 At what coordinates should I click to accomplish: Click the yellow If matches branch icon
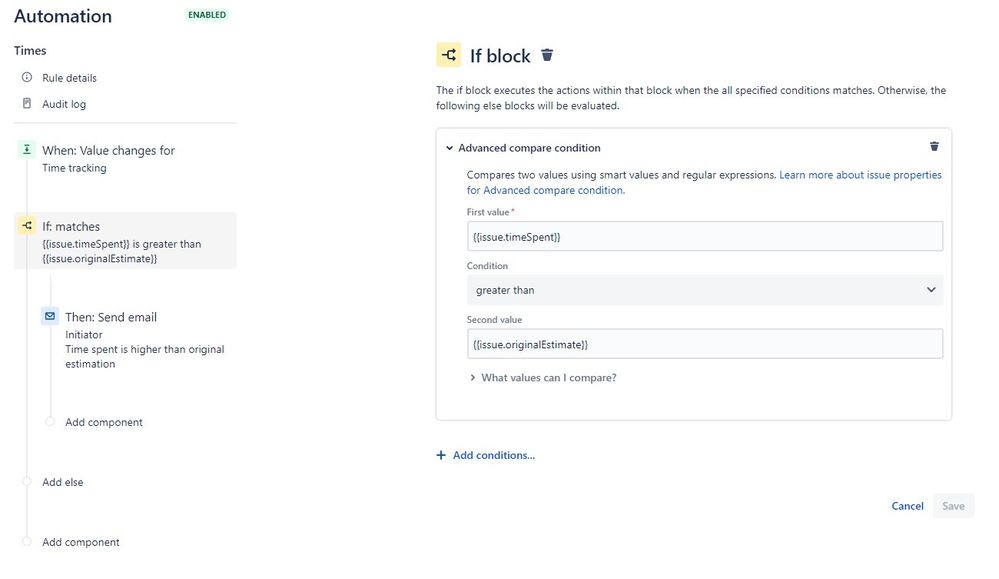(27, 225)
